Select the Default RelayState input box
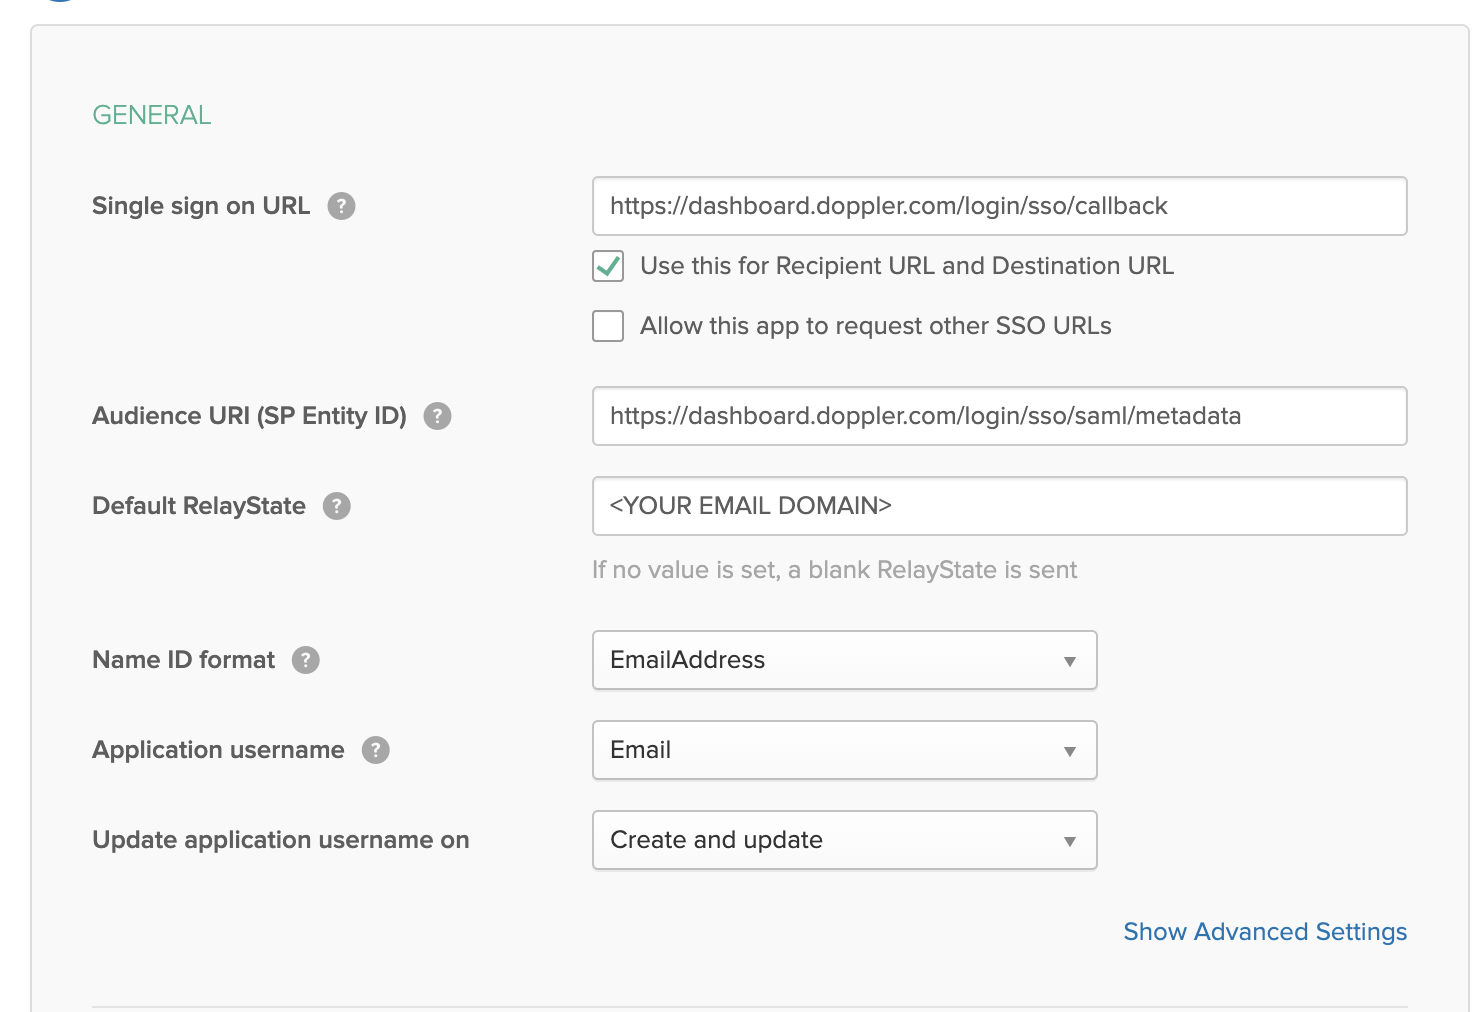 click(999, 506)
